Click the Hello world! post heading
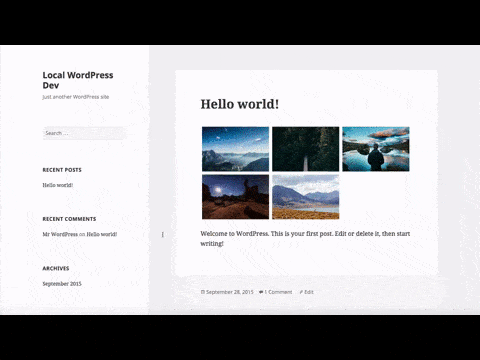 [x=240, y=104]
